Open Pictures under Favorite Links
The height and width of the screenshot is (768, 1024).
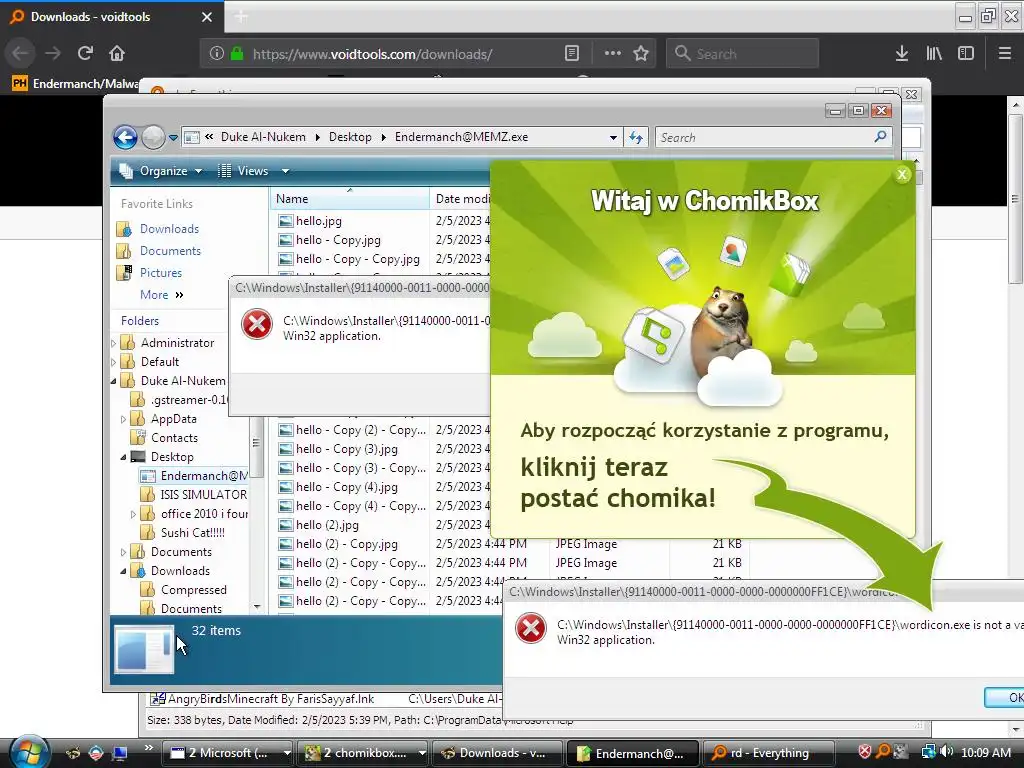click(161, 273)
